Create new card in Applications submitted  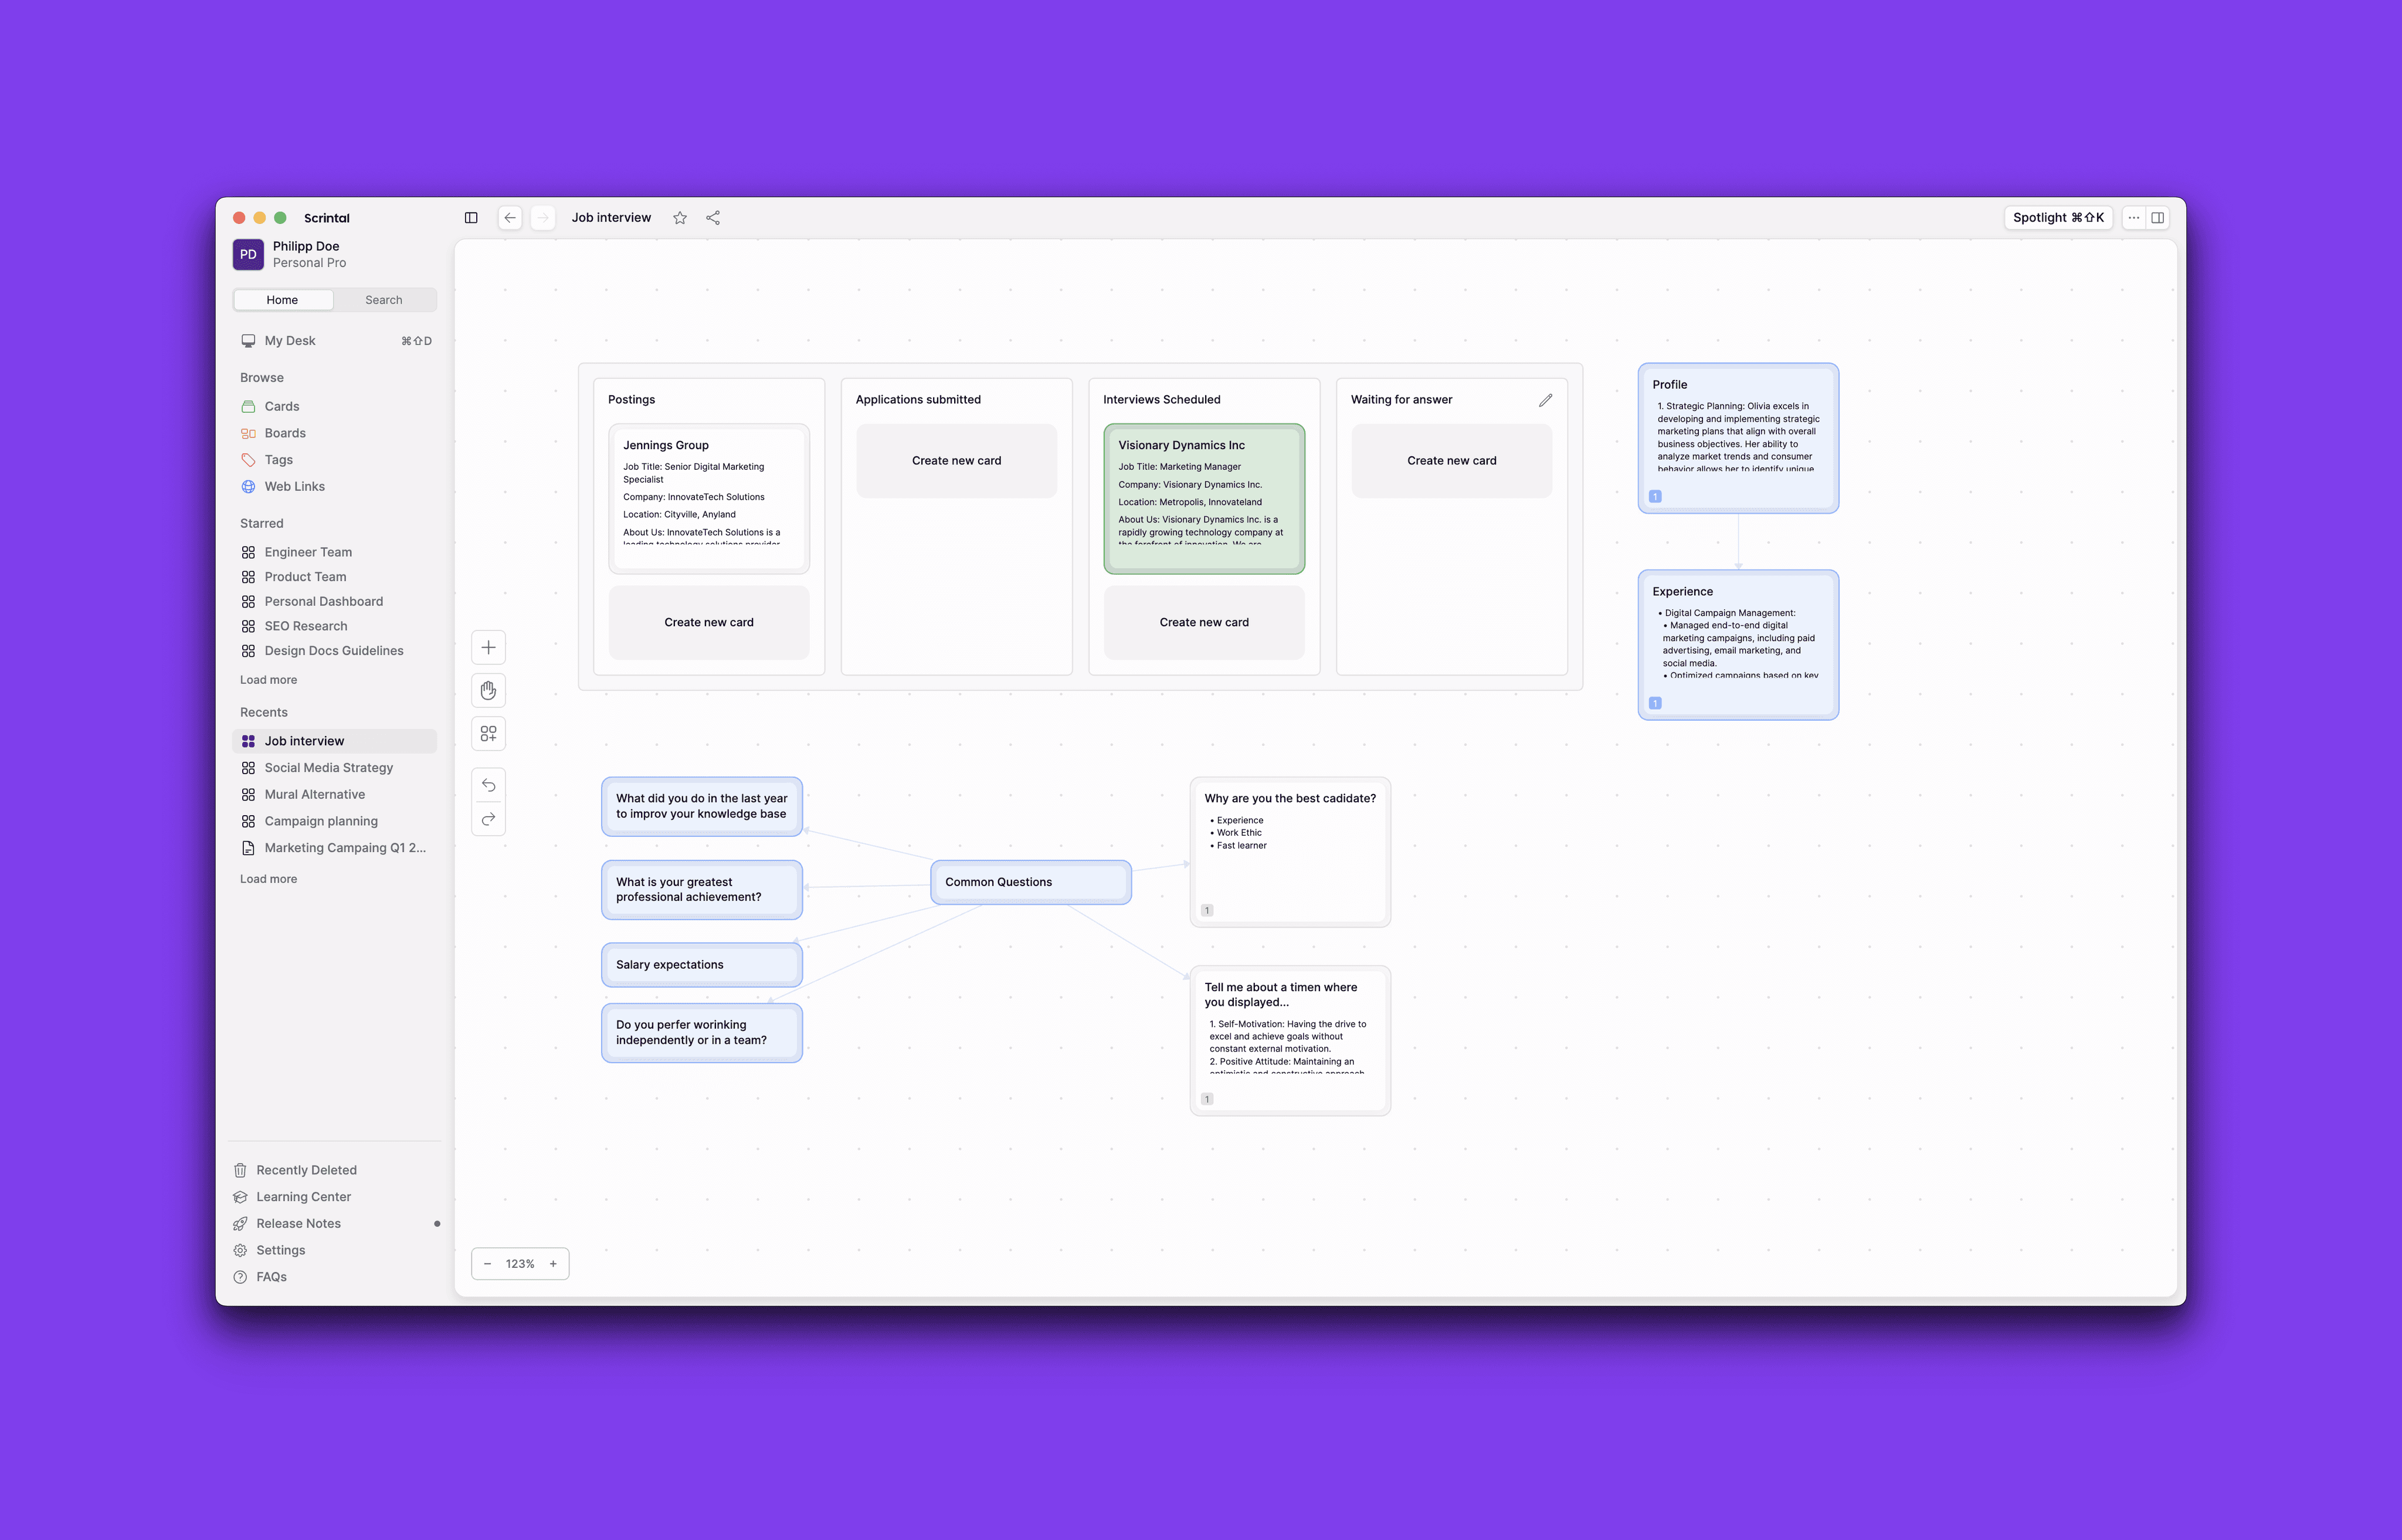[x=956, y=461]
